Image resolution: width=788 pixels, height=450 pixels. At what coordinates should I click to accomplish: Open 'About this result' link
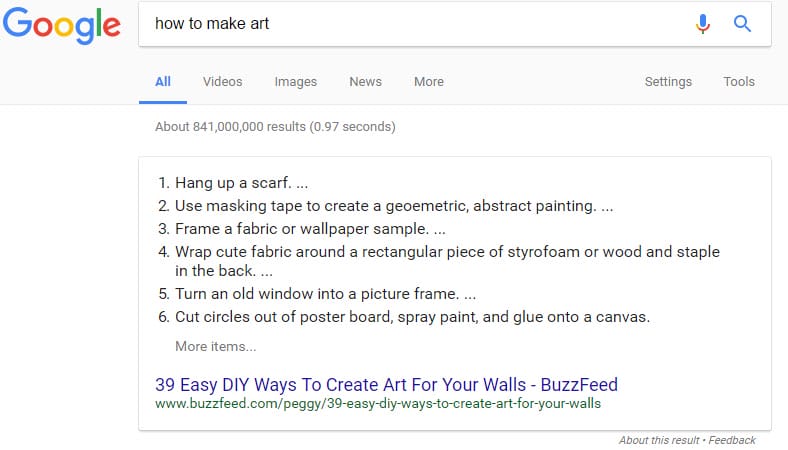tap(660, 440)
